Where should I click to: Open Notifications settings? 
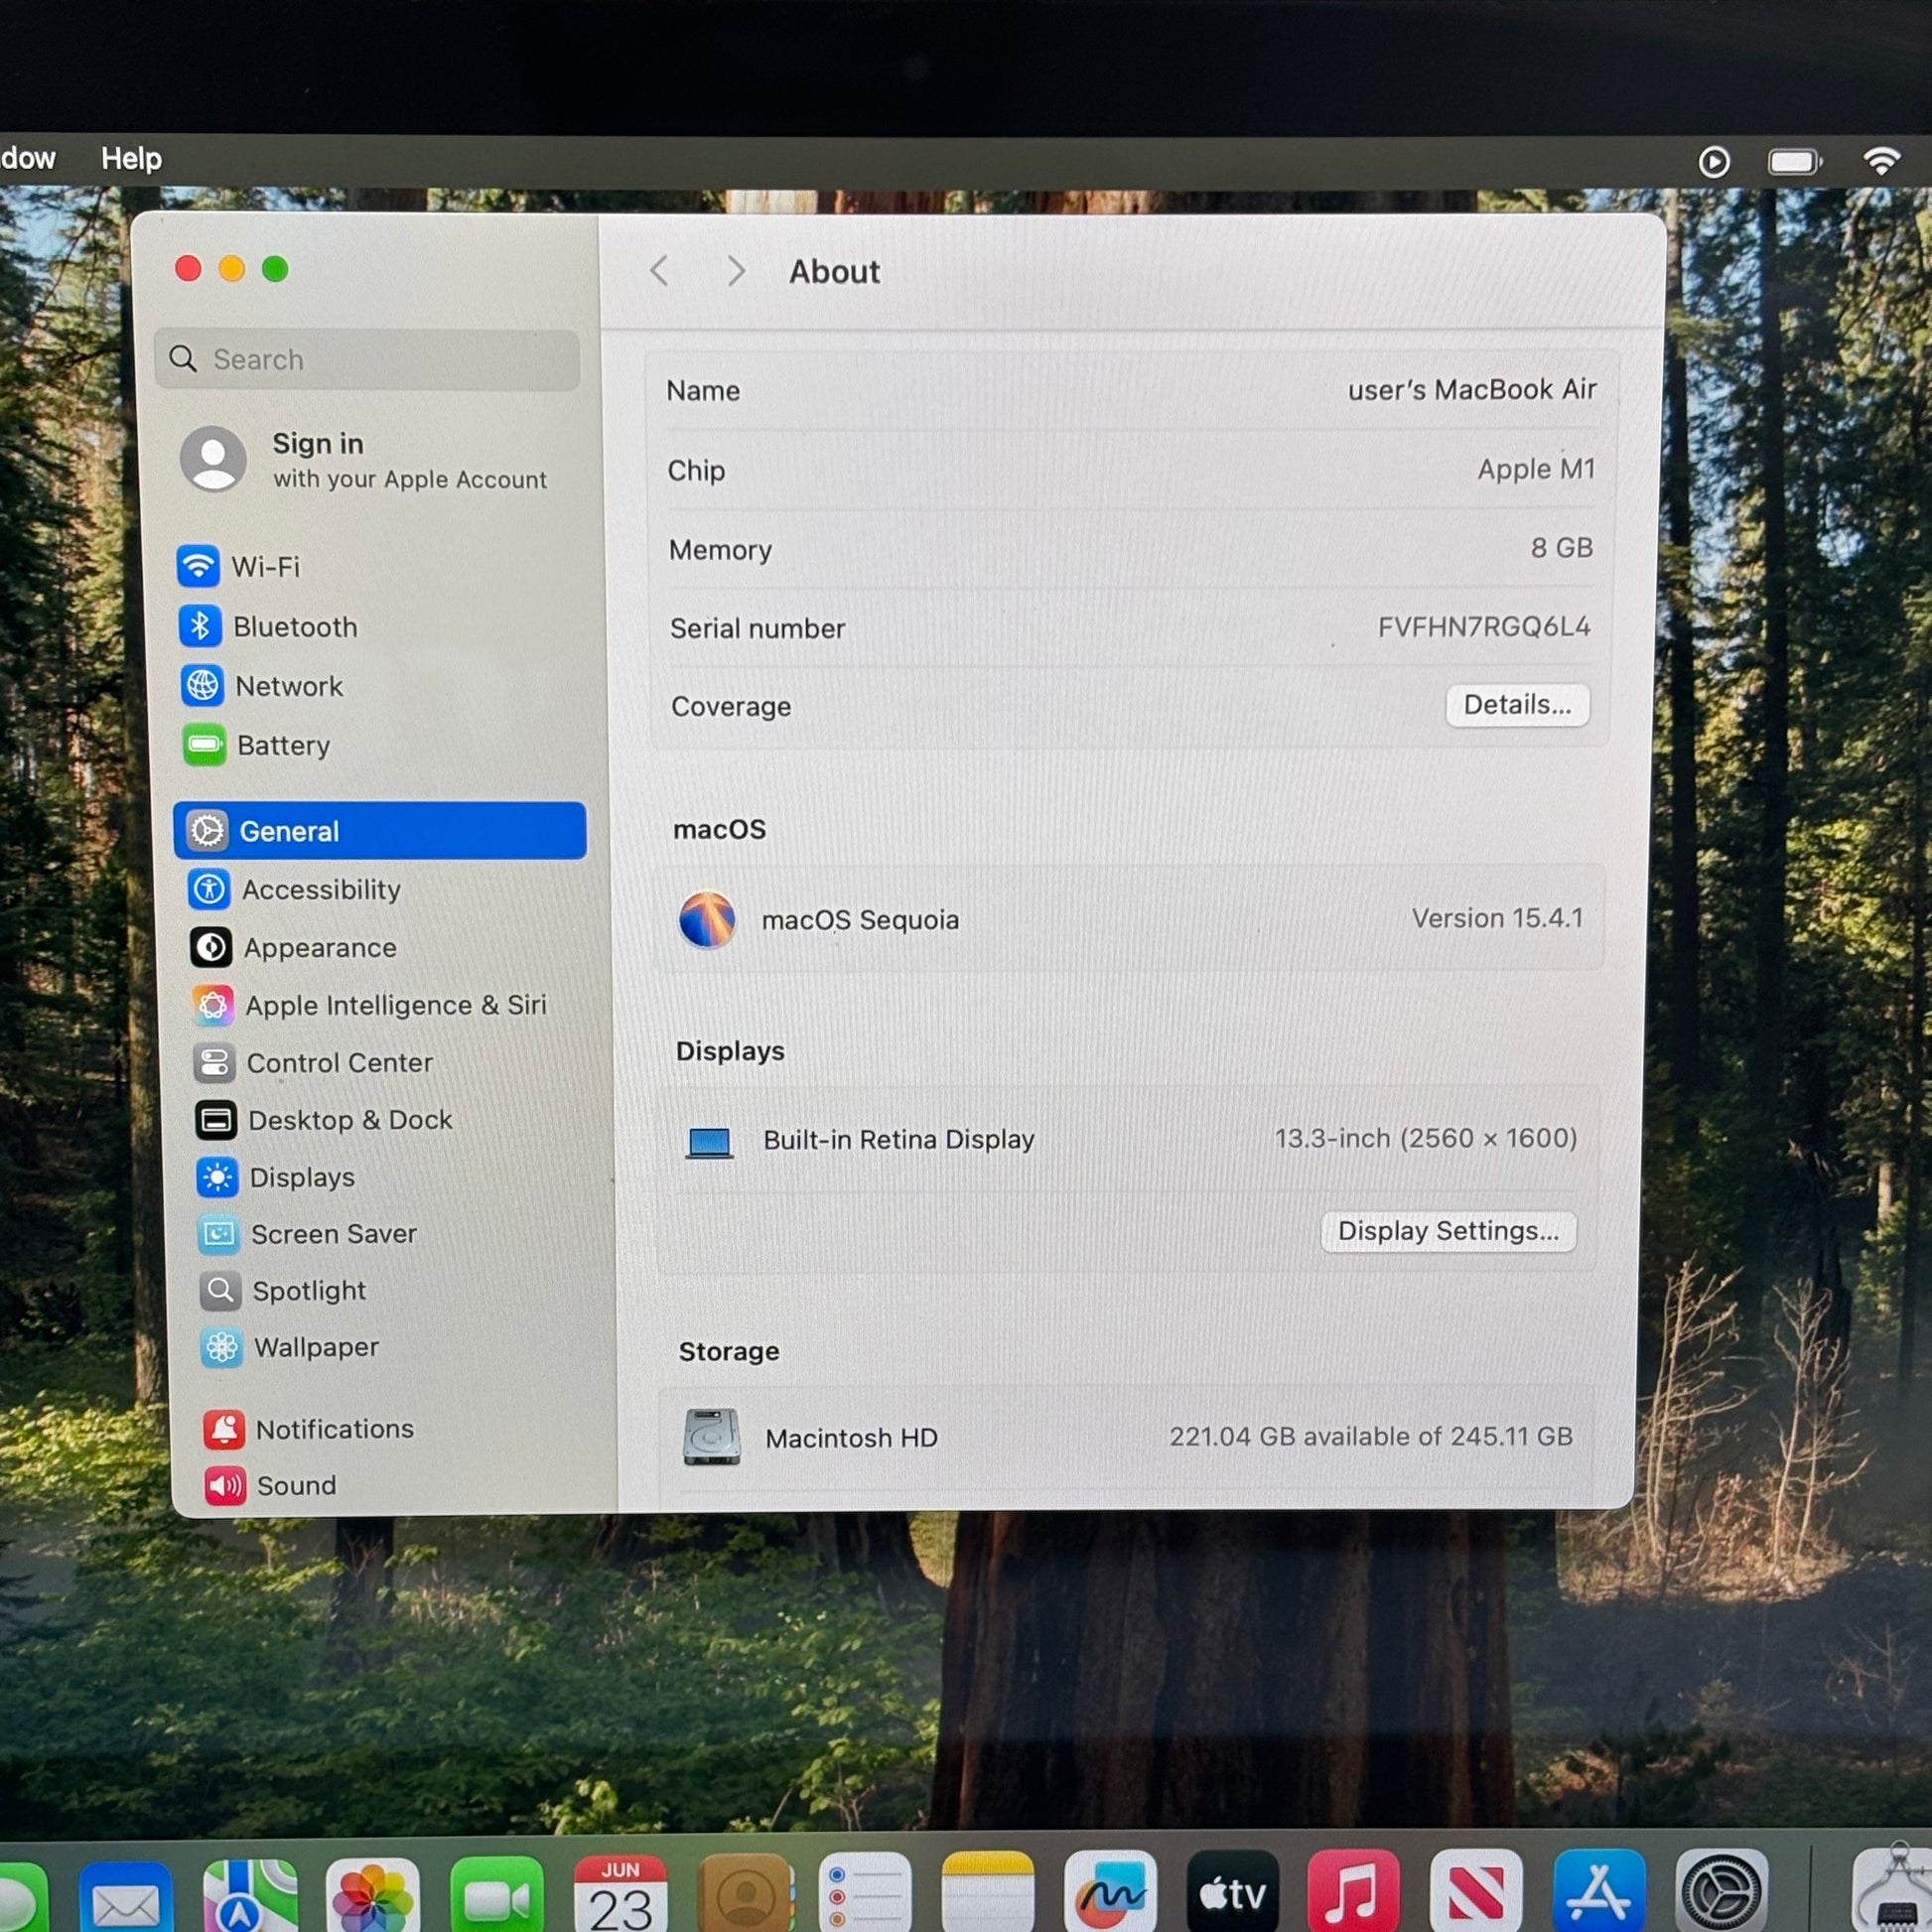309,1429
